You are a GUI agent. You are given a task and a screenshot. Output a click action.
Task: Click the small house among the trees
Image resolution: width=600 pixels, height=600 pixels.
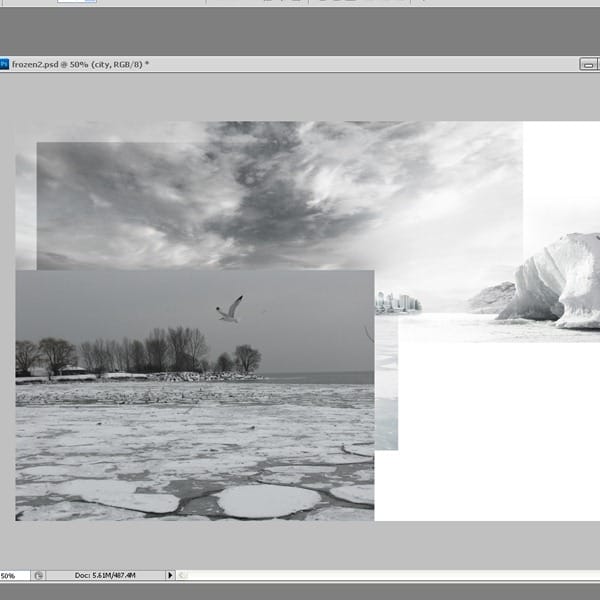click(x=71, y=370)
